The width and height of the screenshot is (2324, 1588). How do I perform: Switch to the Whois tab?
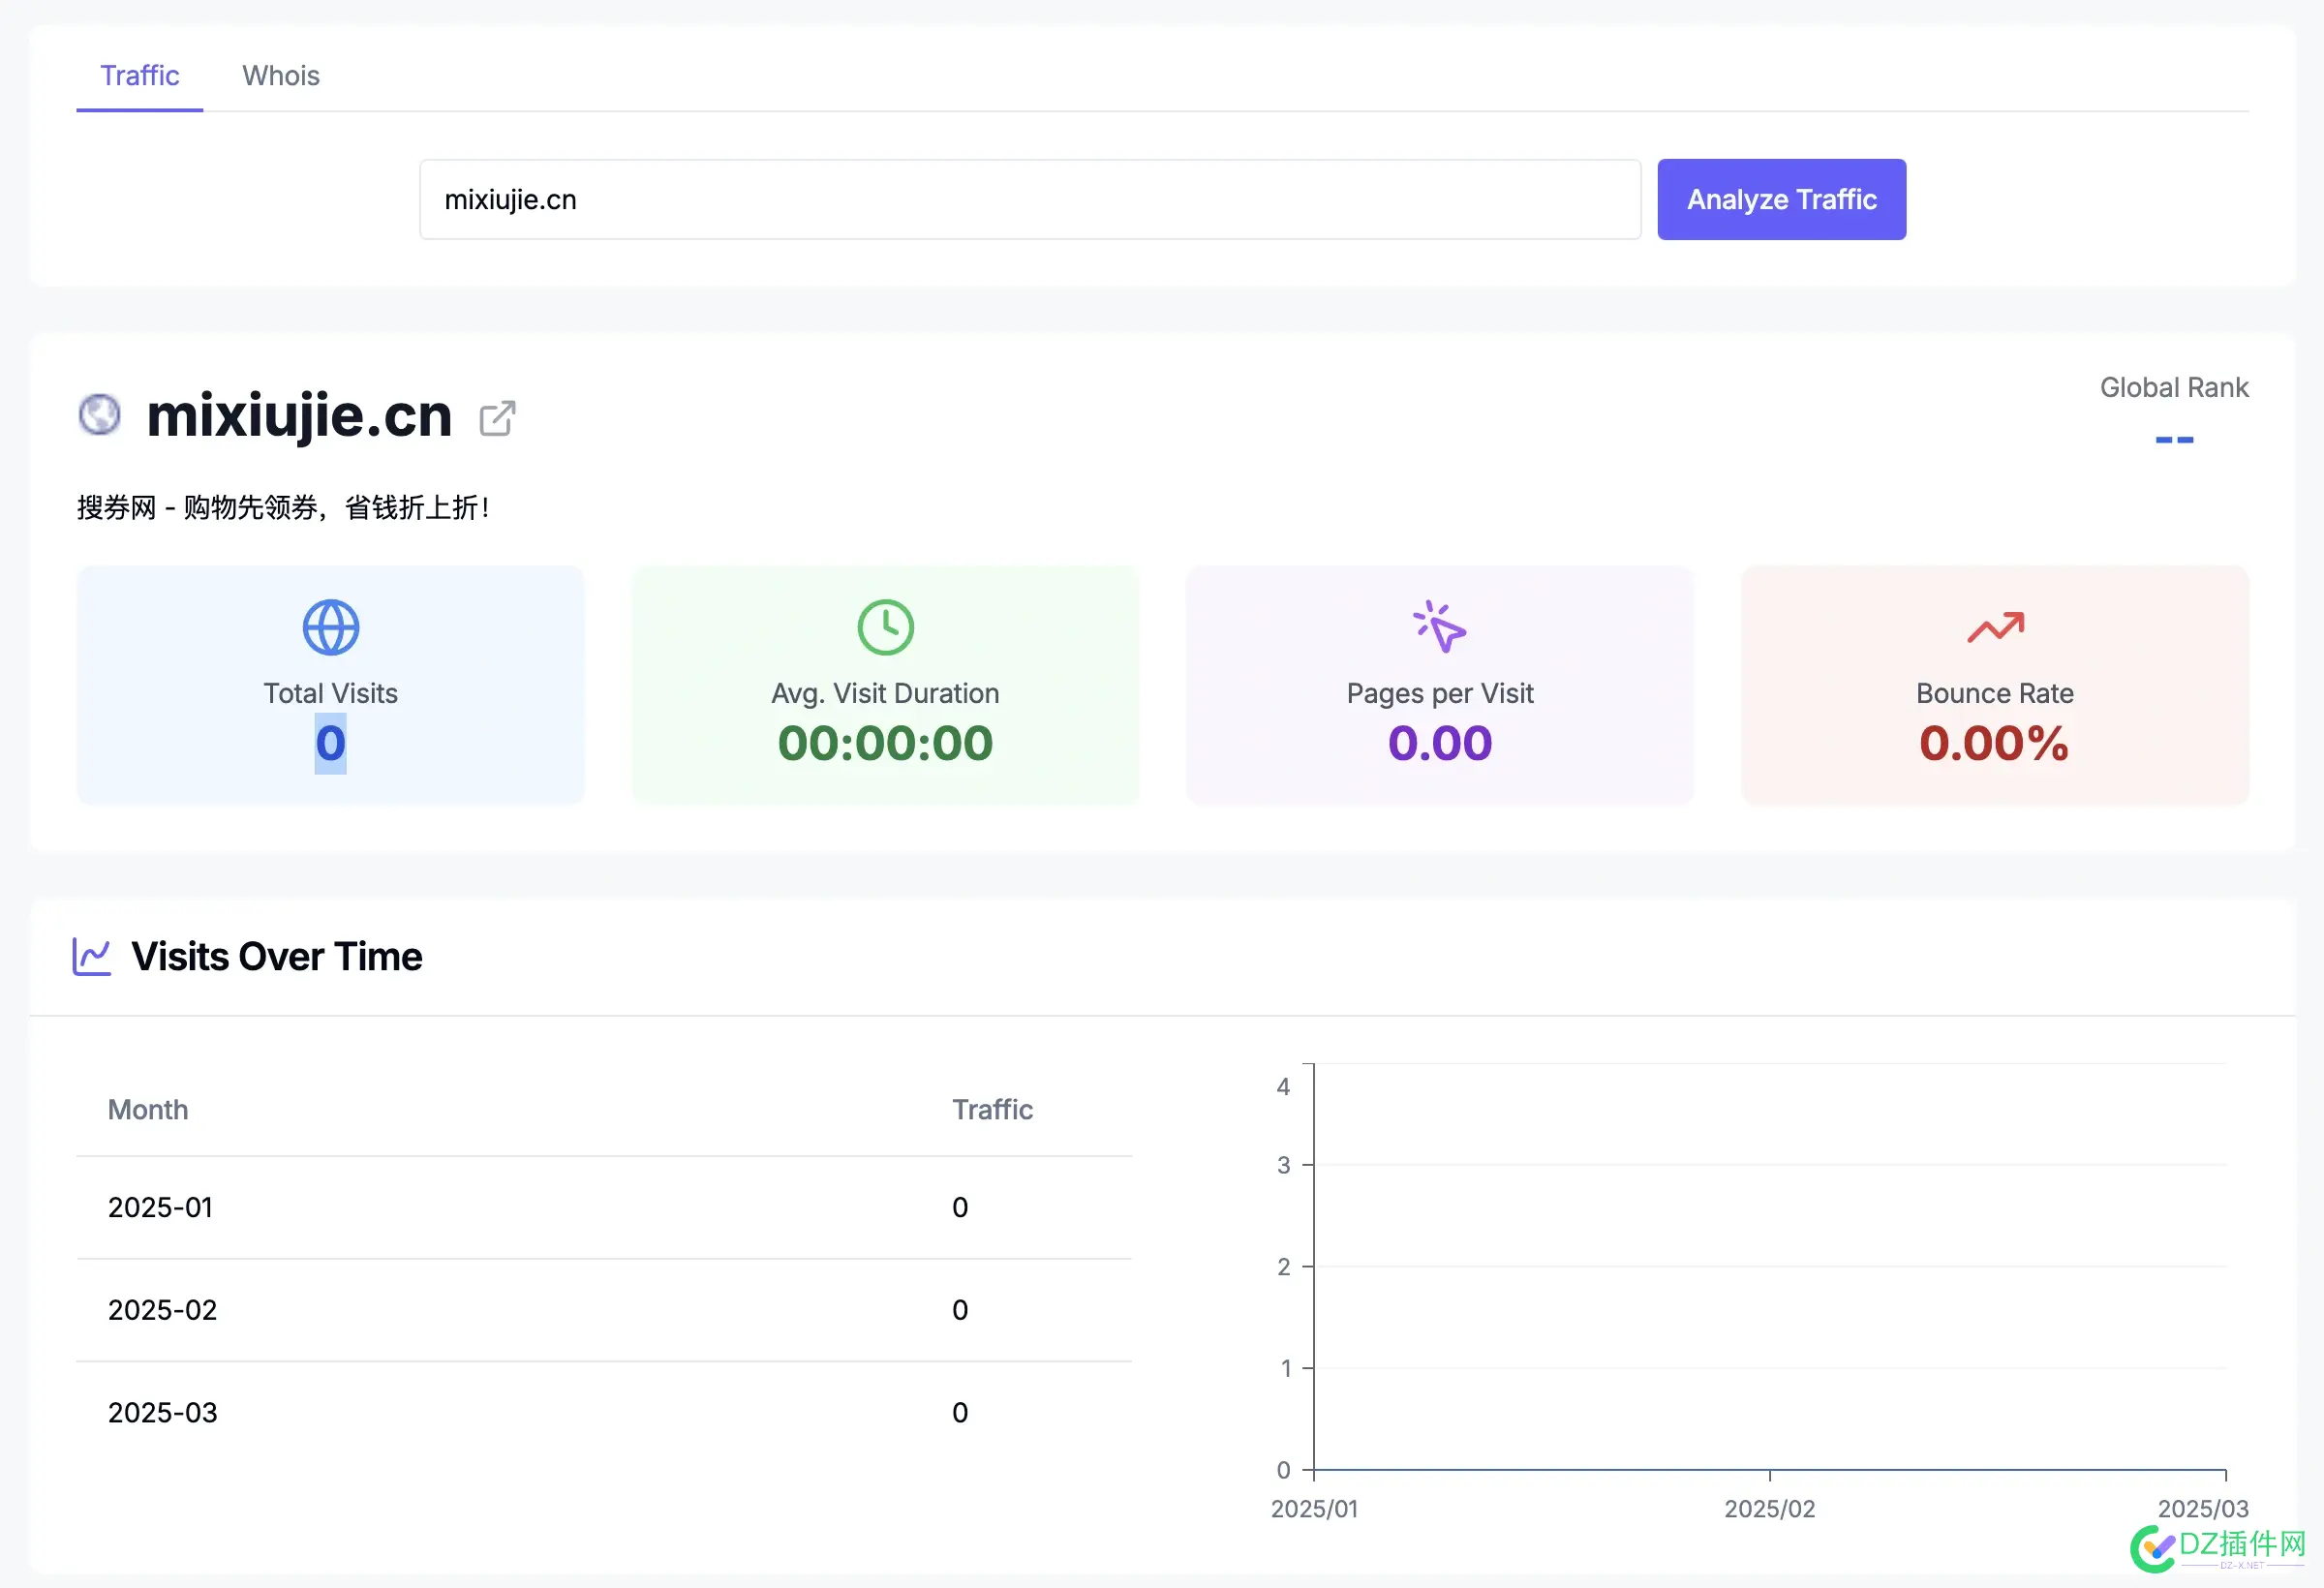coord(280,76)
